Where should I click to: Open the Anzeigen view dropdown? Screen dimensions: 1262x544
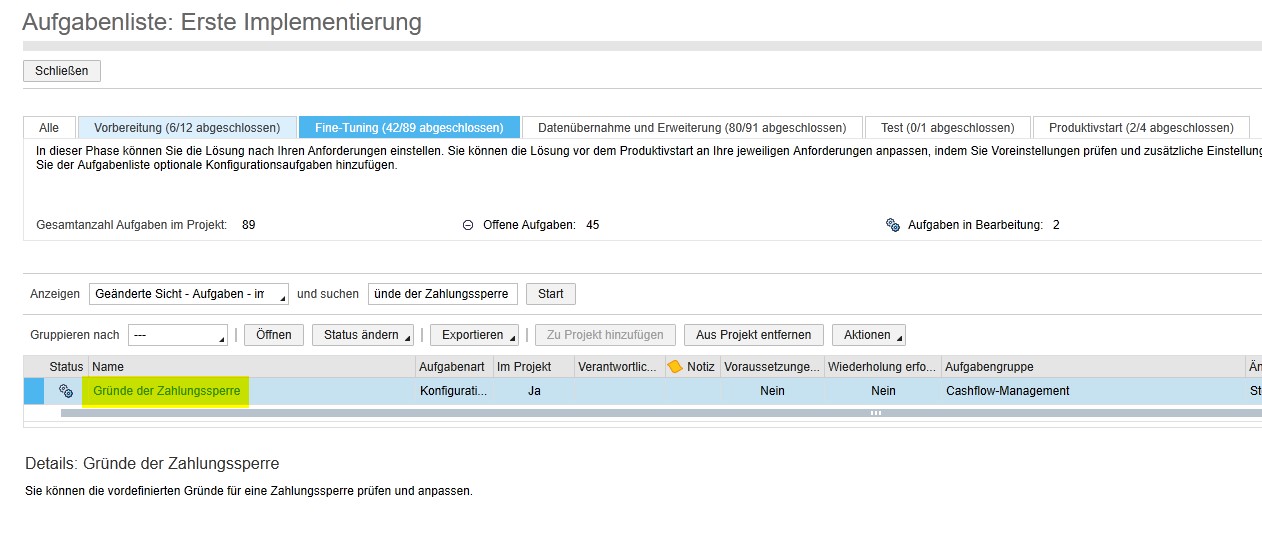point(188,294)
